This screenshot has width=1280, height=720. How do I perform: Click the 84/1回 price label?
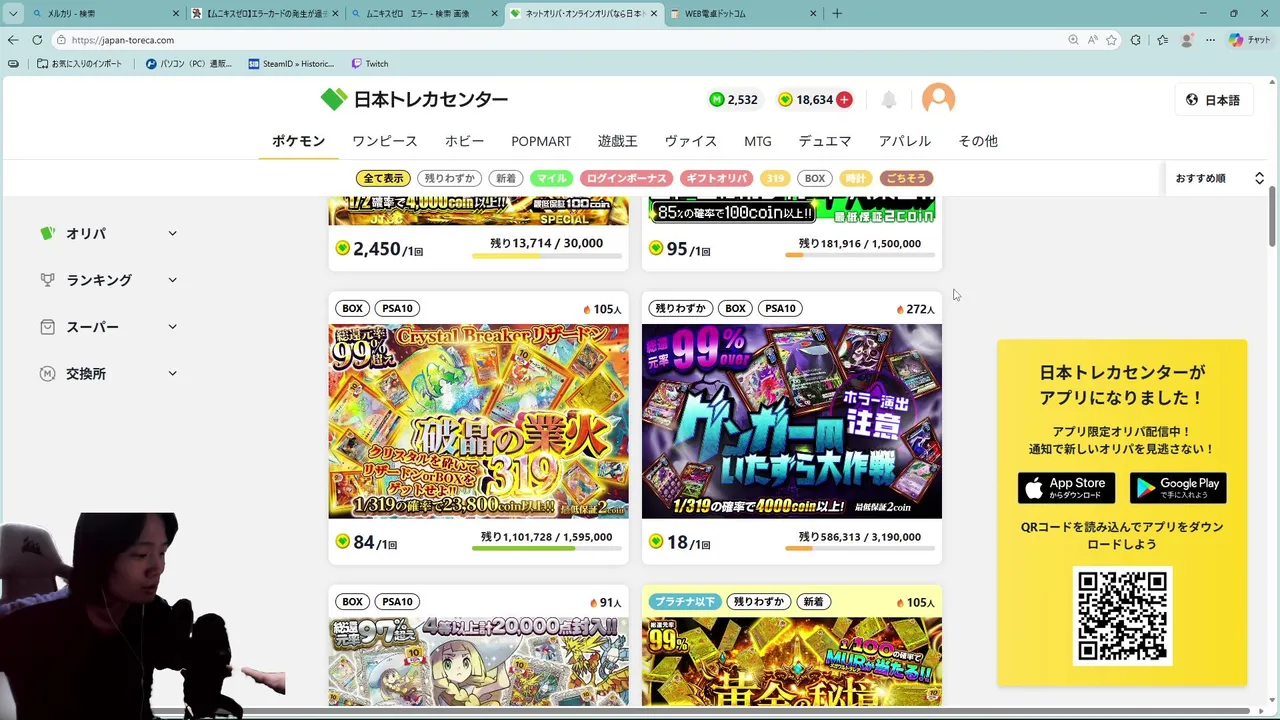coord(368,543)
